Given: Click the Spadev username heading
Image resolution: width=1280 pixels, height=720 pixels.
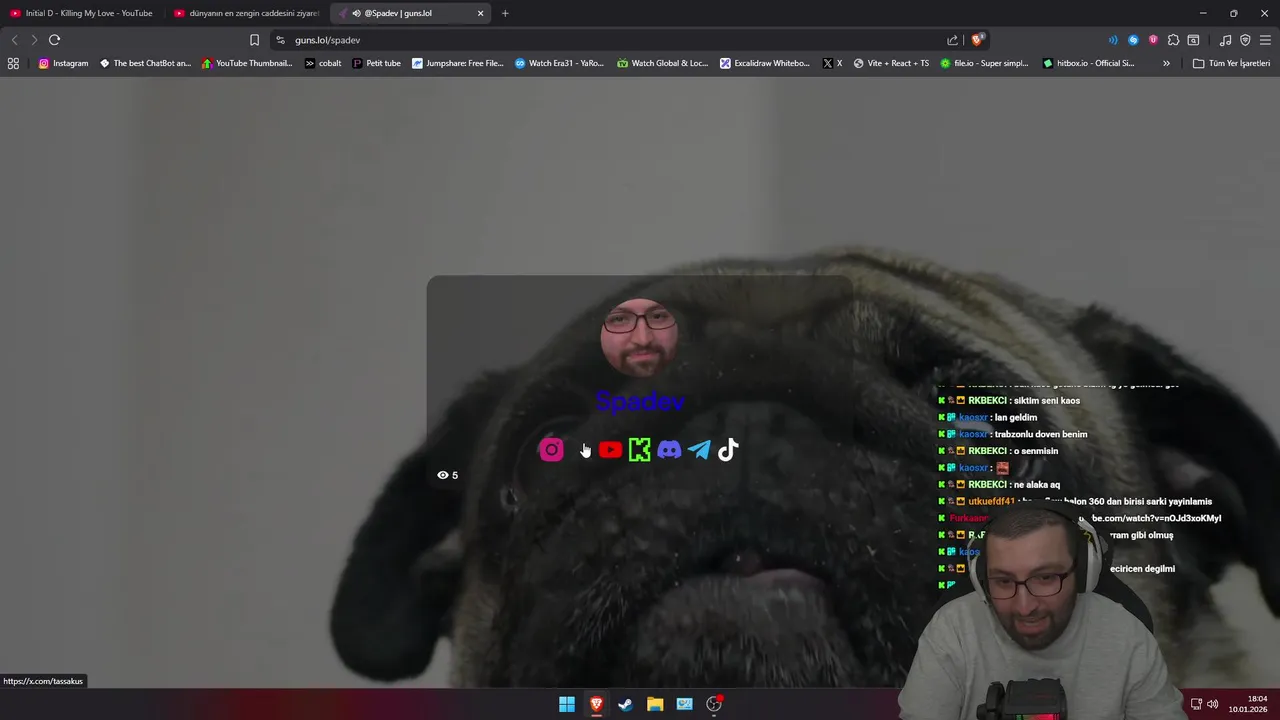Looking at the screenshot, I should click(x=640, y=402).
